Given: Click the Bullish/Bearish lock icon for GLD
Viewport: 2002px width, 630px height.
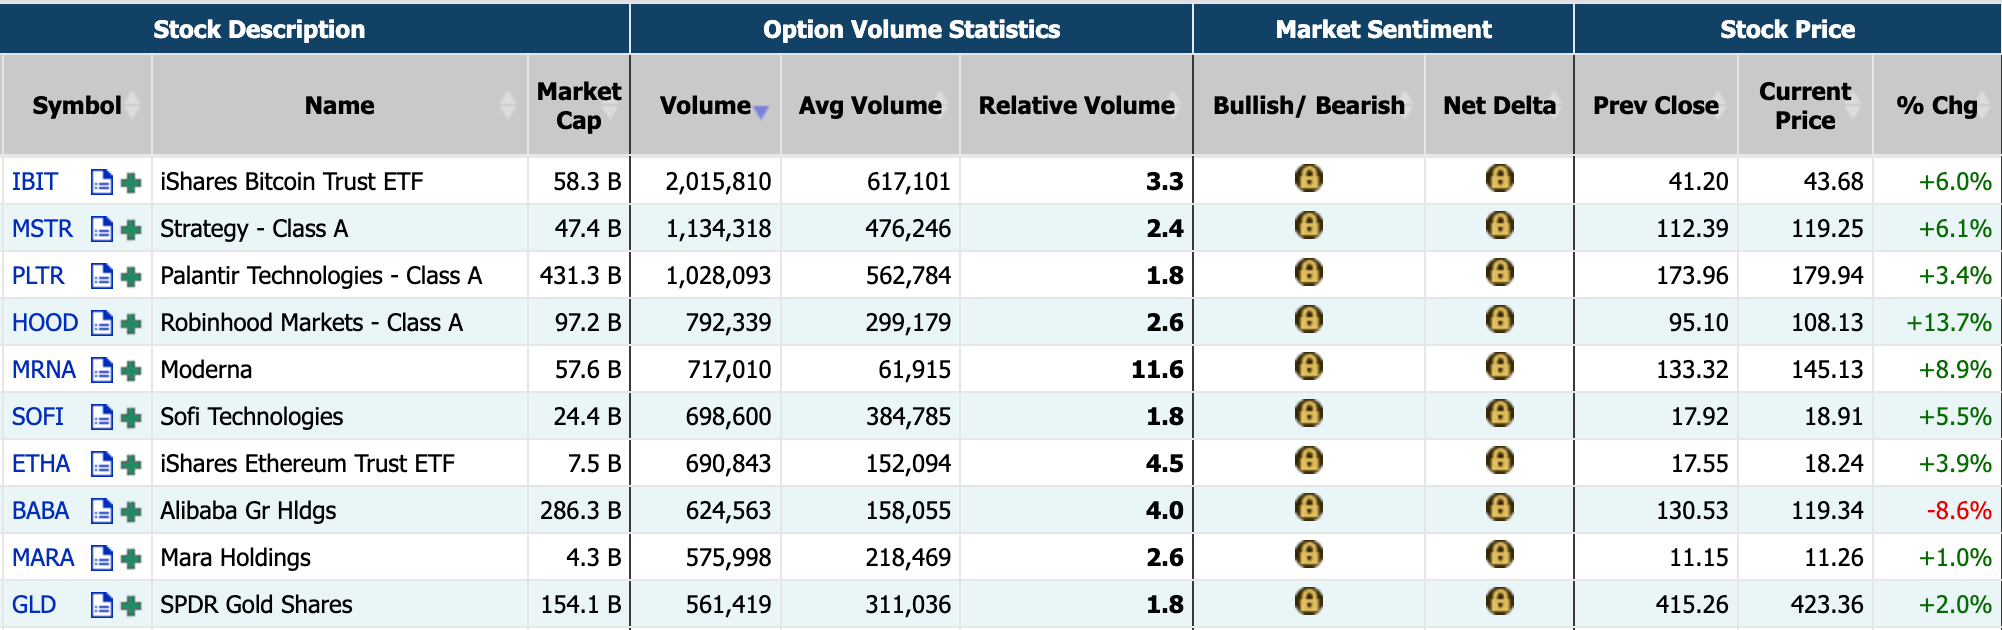Looking at the screenshot, I should (x=1308, y=601).
